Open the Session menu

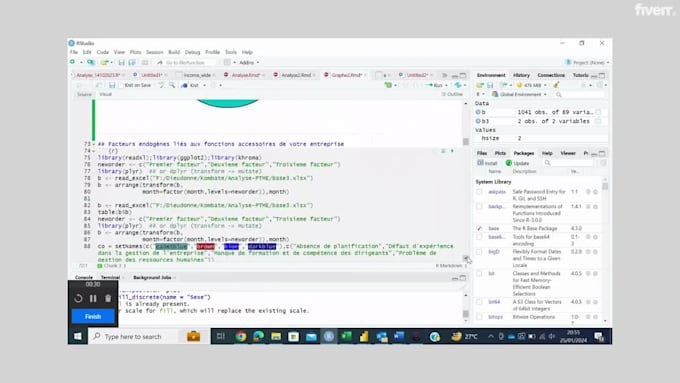(154, 52)
